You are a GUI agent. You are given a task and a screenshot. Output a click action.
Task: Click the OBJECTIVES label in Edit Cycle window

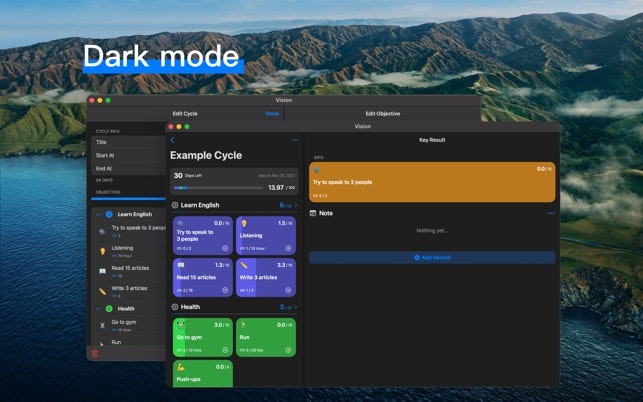(x=108, y=192)
